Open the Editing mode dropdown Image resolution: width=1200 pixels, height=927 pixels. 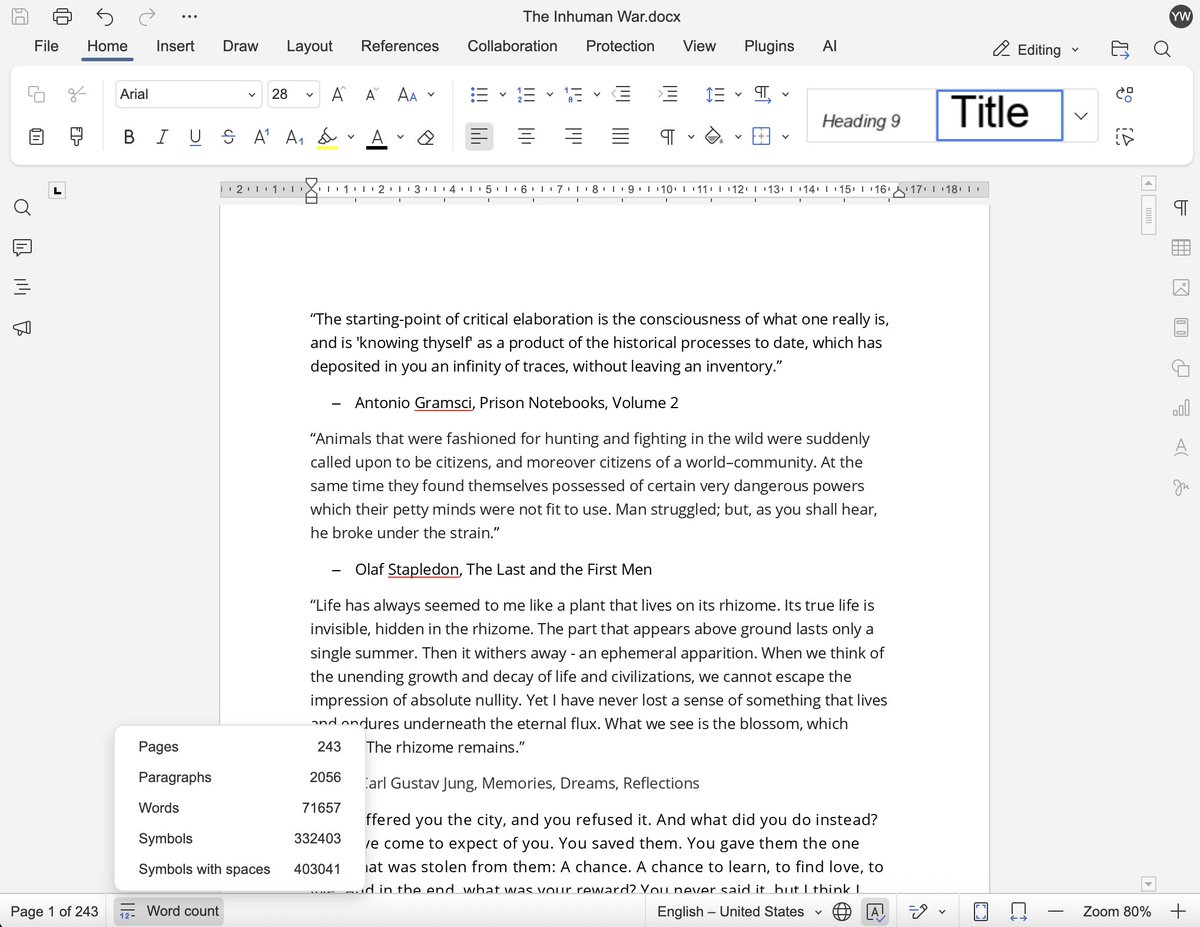(1036, 49)
